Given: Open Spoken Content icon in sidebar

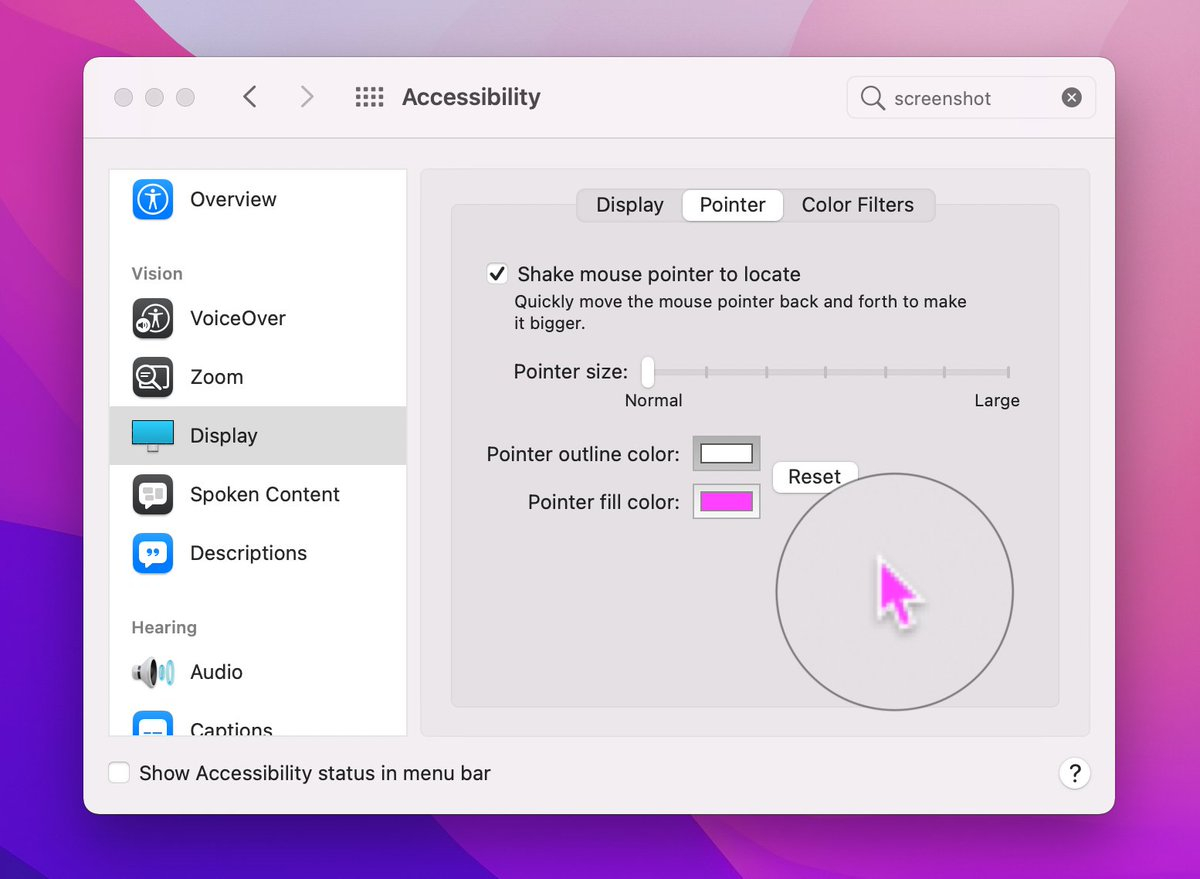Looking at the screenshot, I should [153, 494].
